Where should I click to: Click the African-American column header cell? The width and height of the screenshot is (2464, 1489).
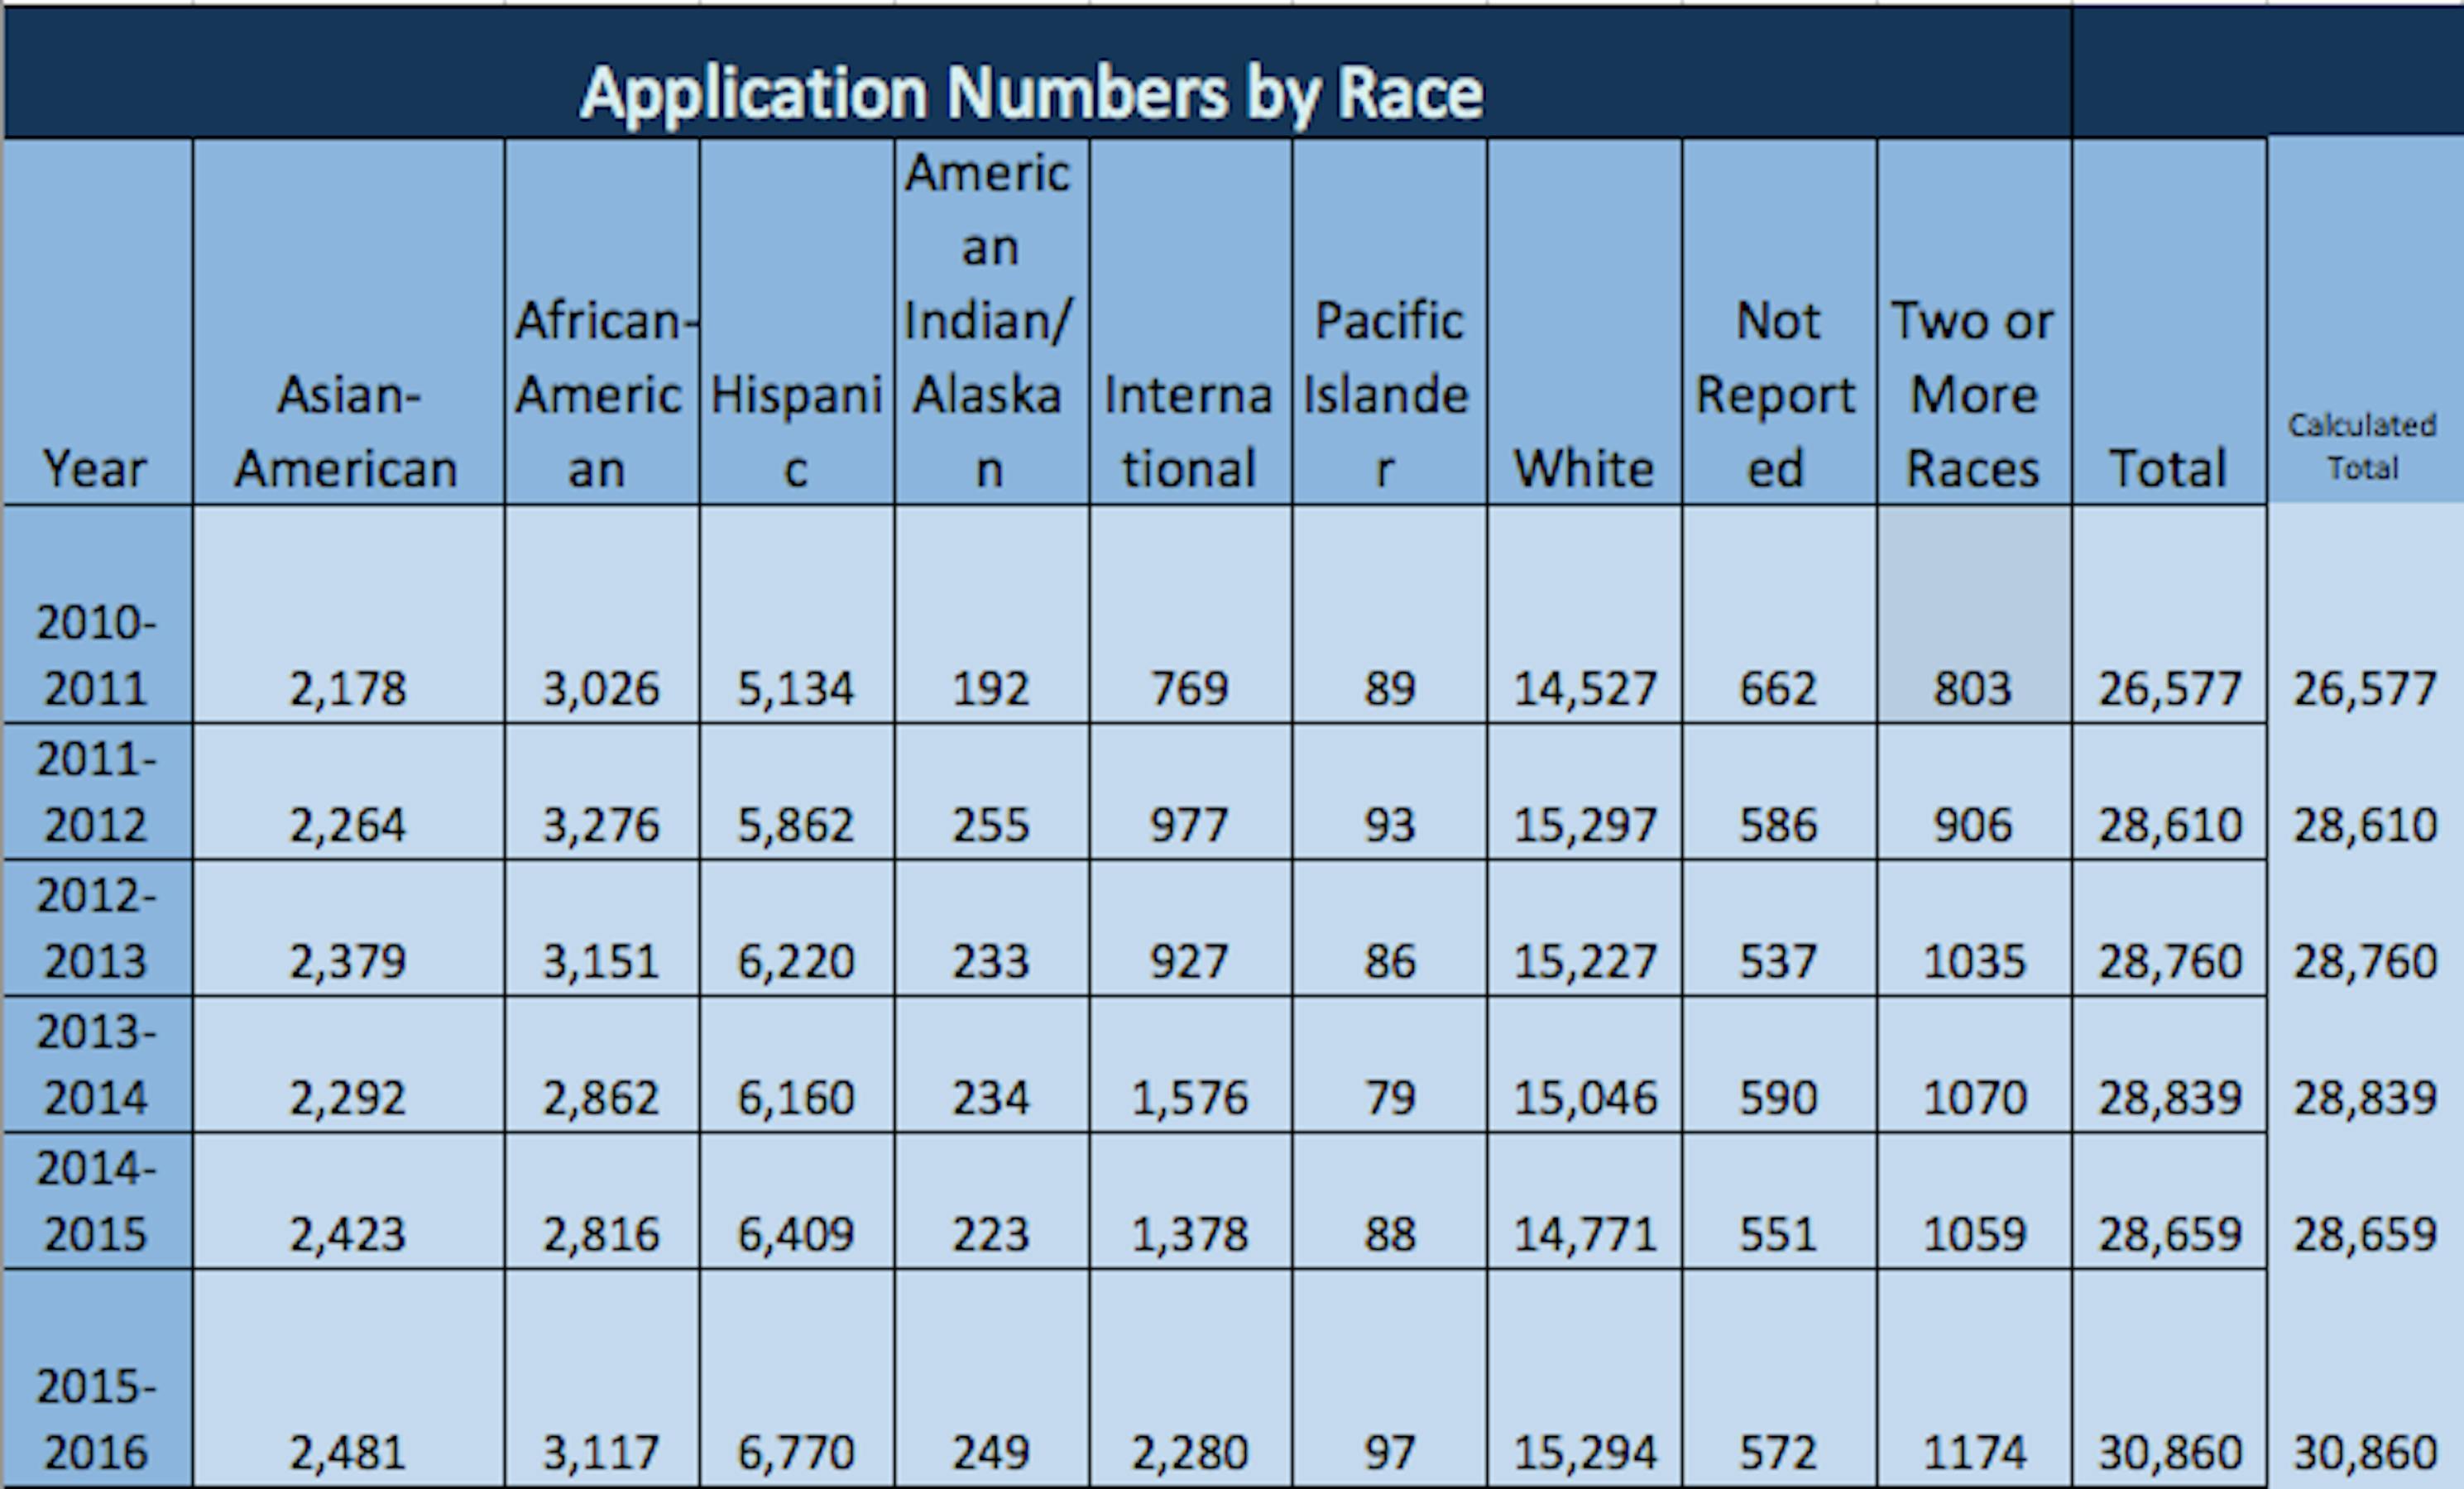click(600, 394)
